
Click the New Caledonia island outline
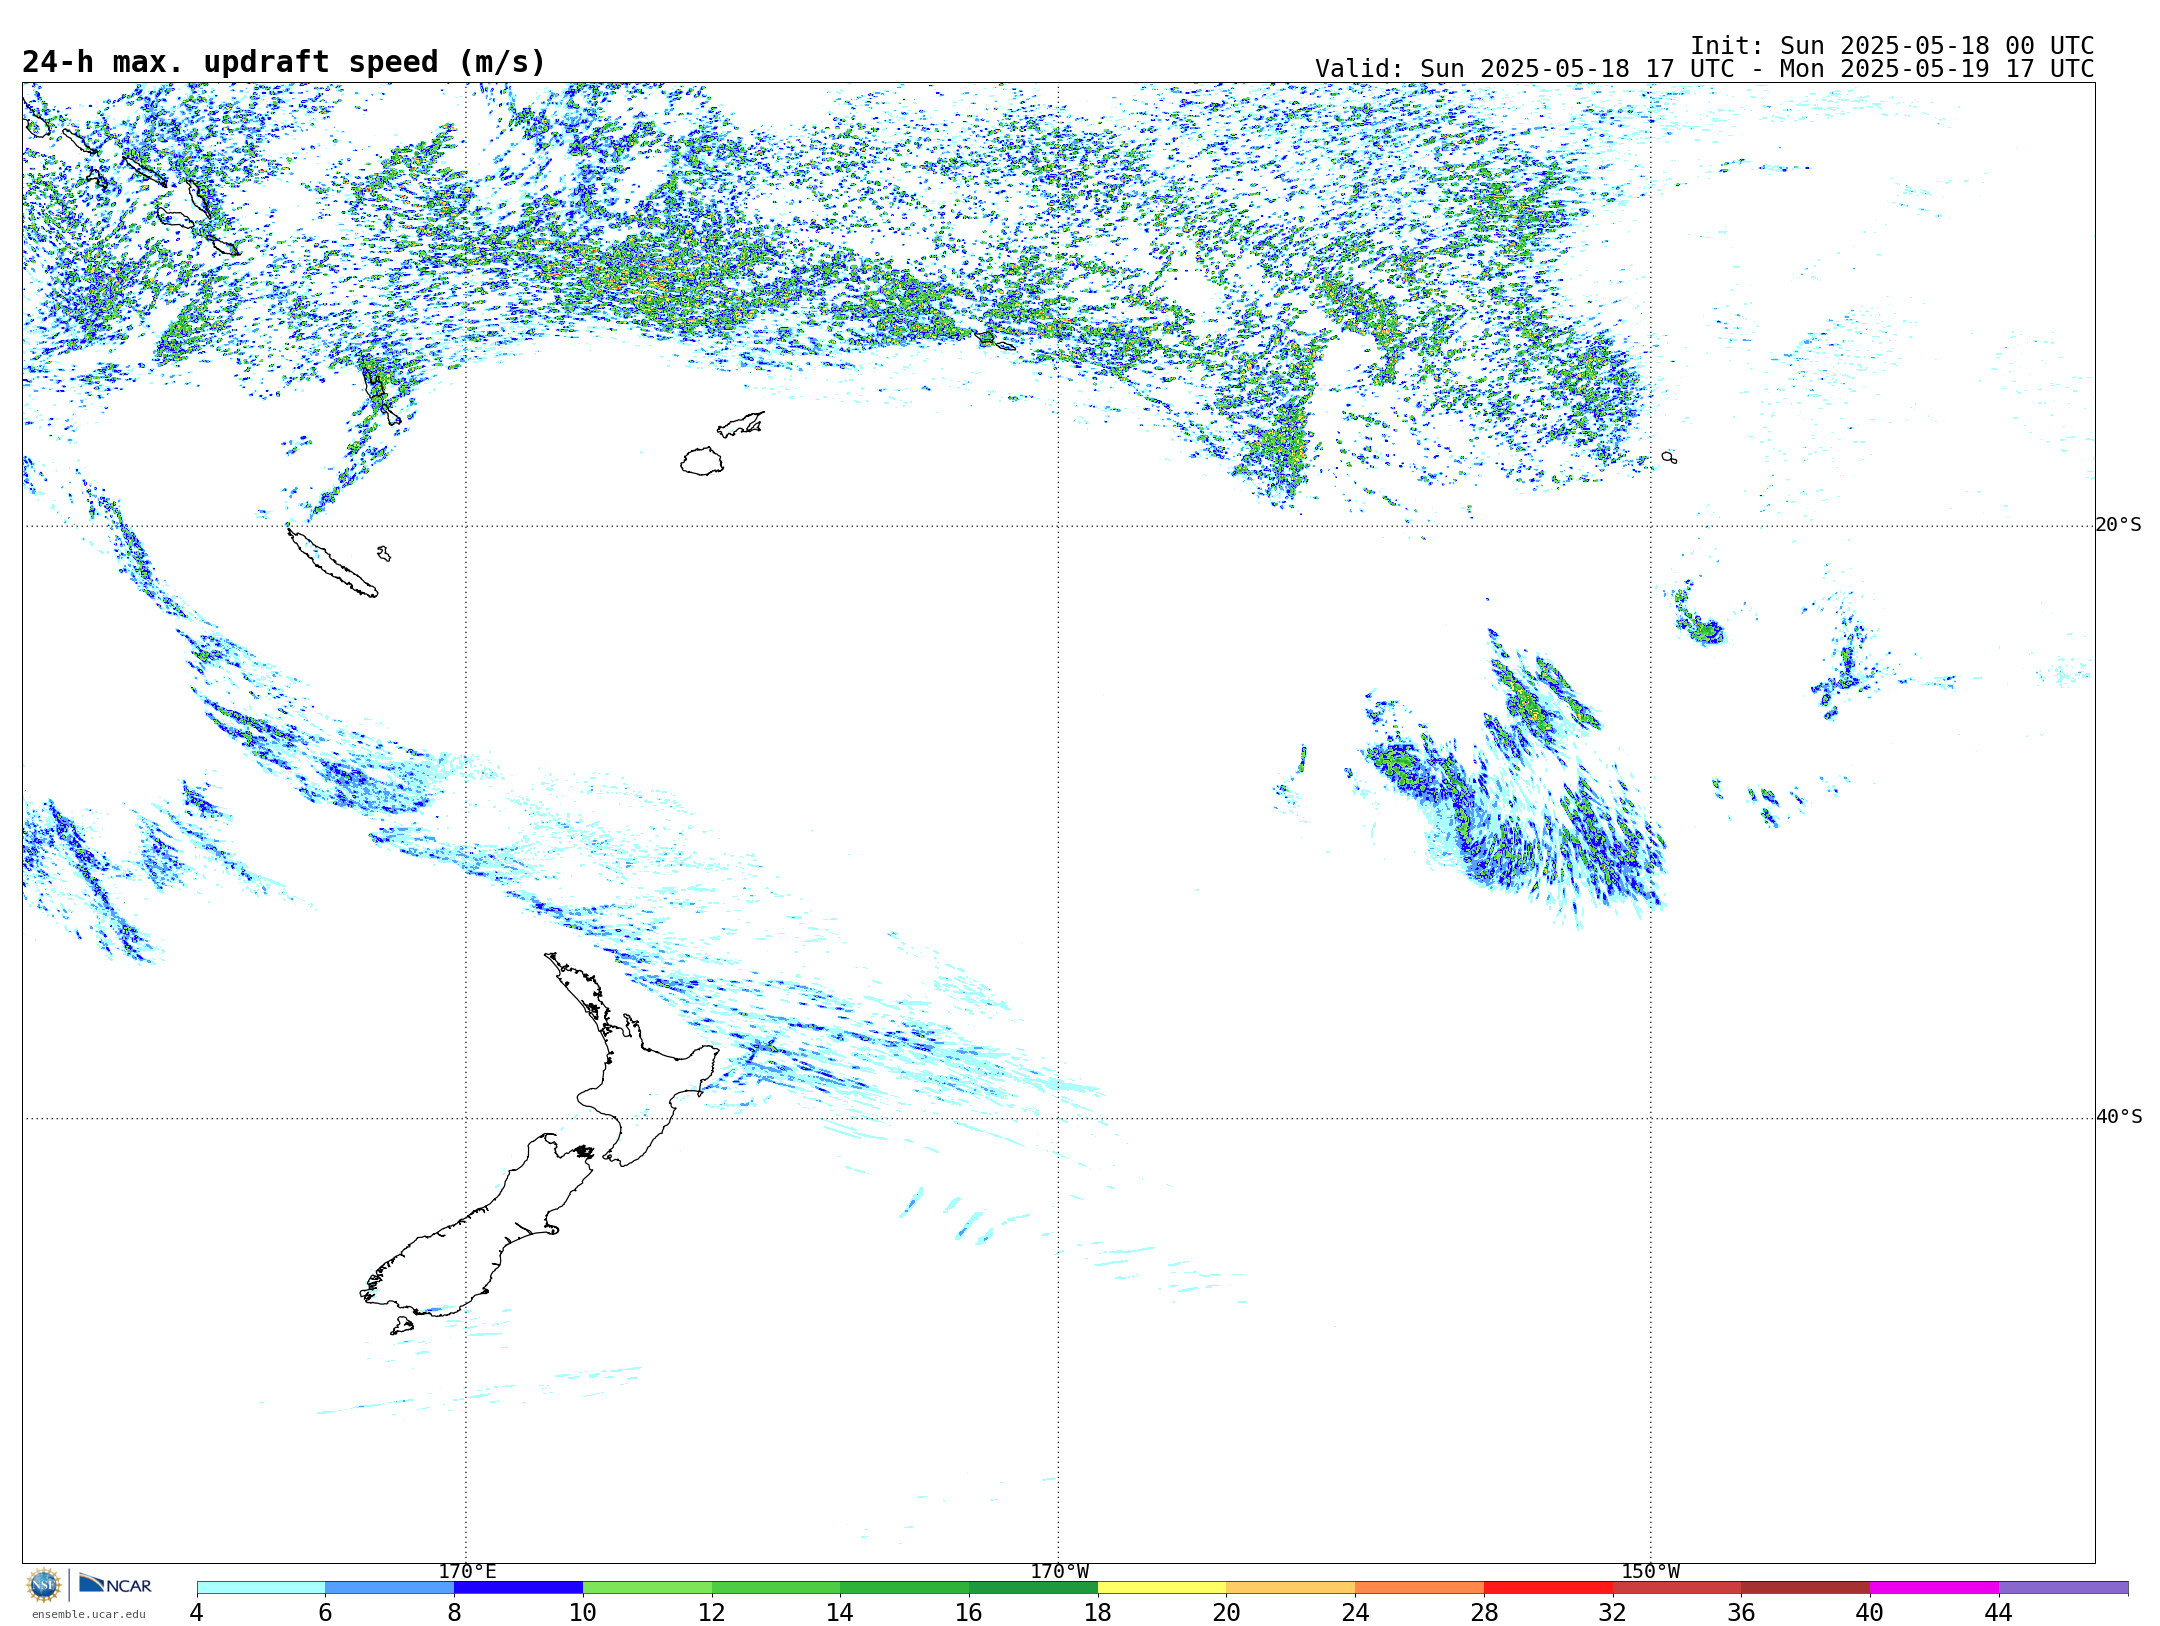pos(332,563)
